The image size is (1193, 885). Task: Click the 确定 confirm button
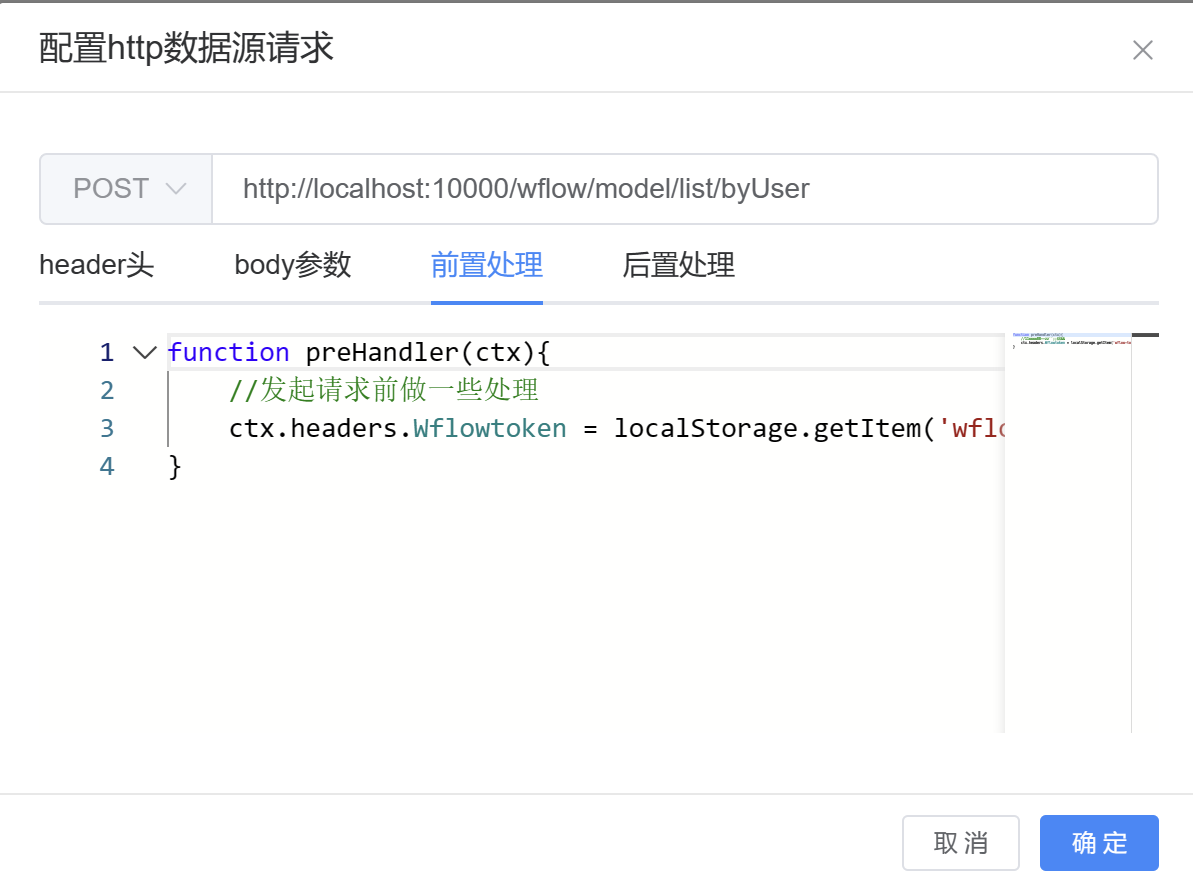1099,843
